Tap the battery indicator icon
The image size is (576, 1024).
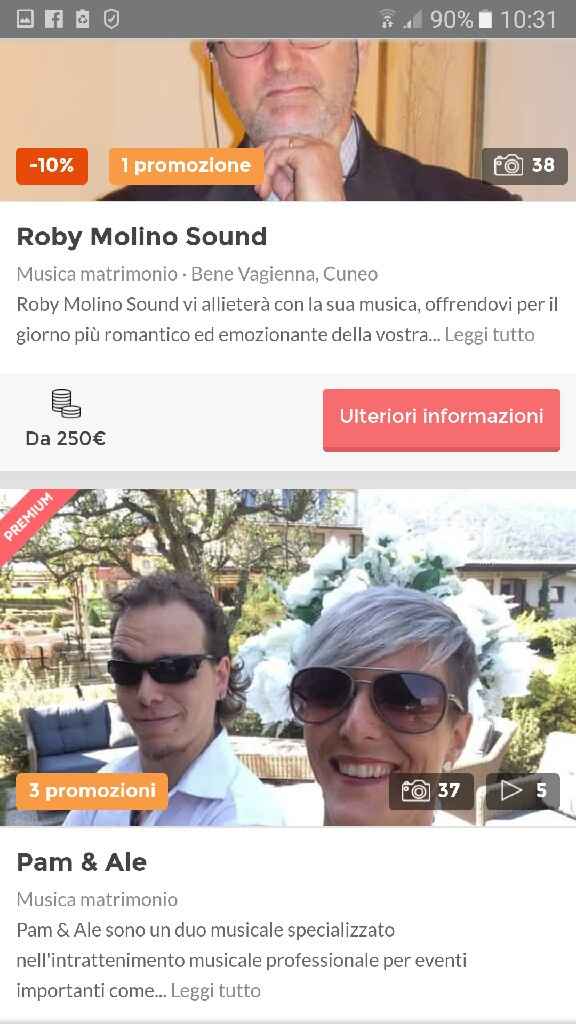[x=485, y=20]
